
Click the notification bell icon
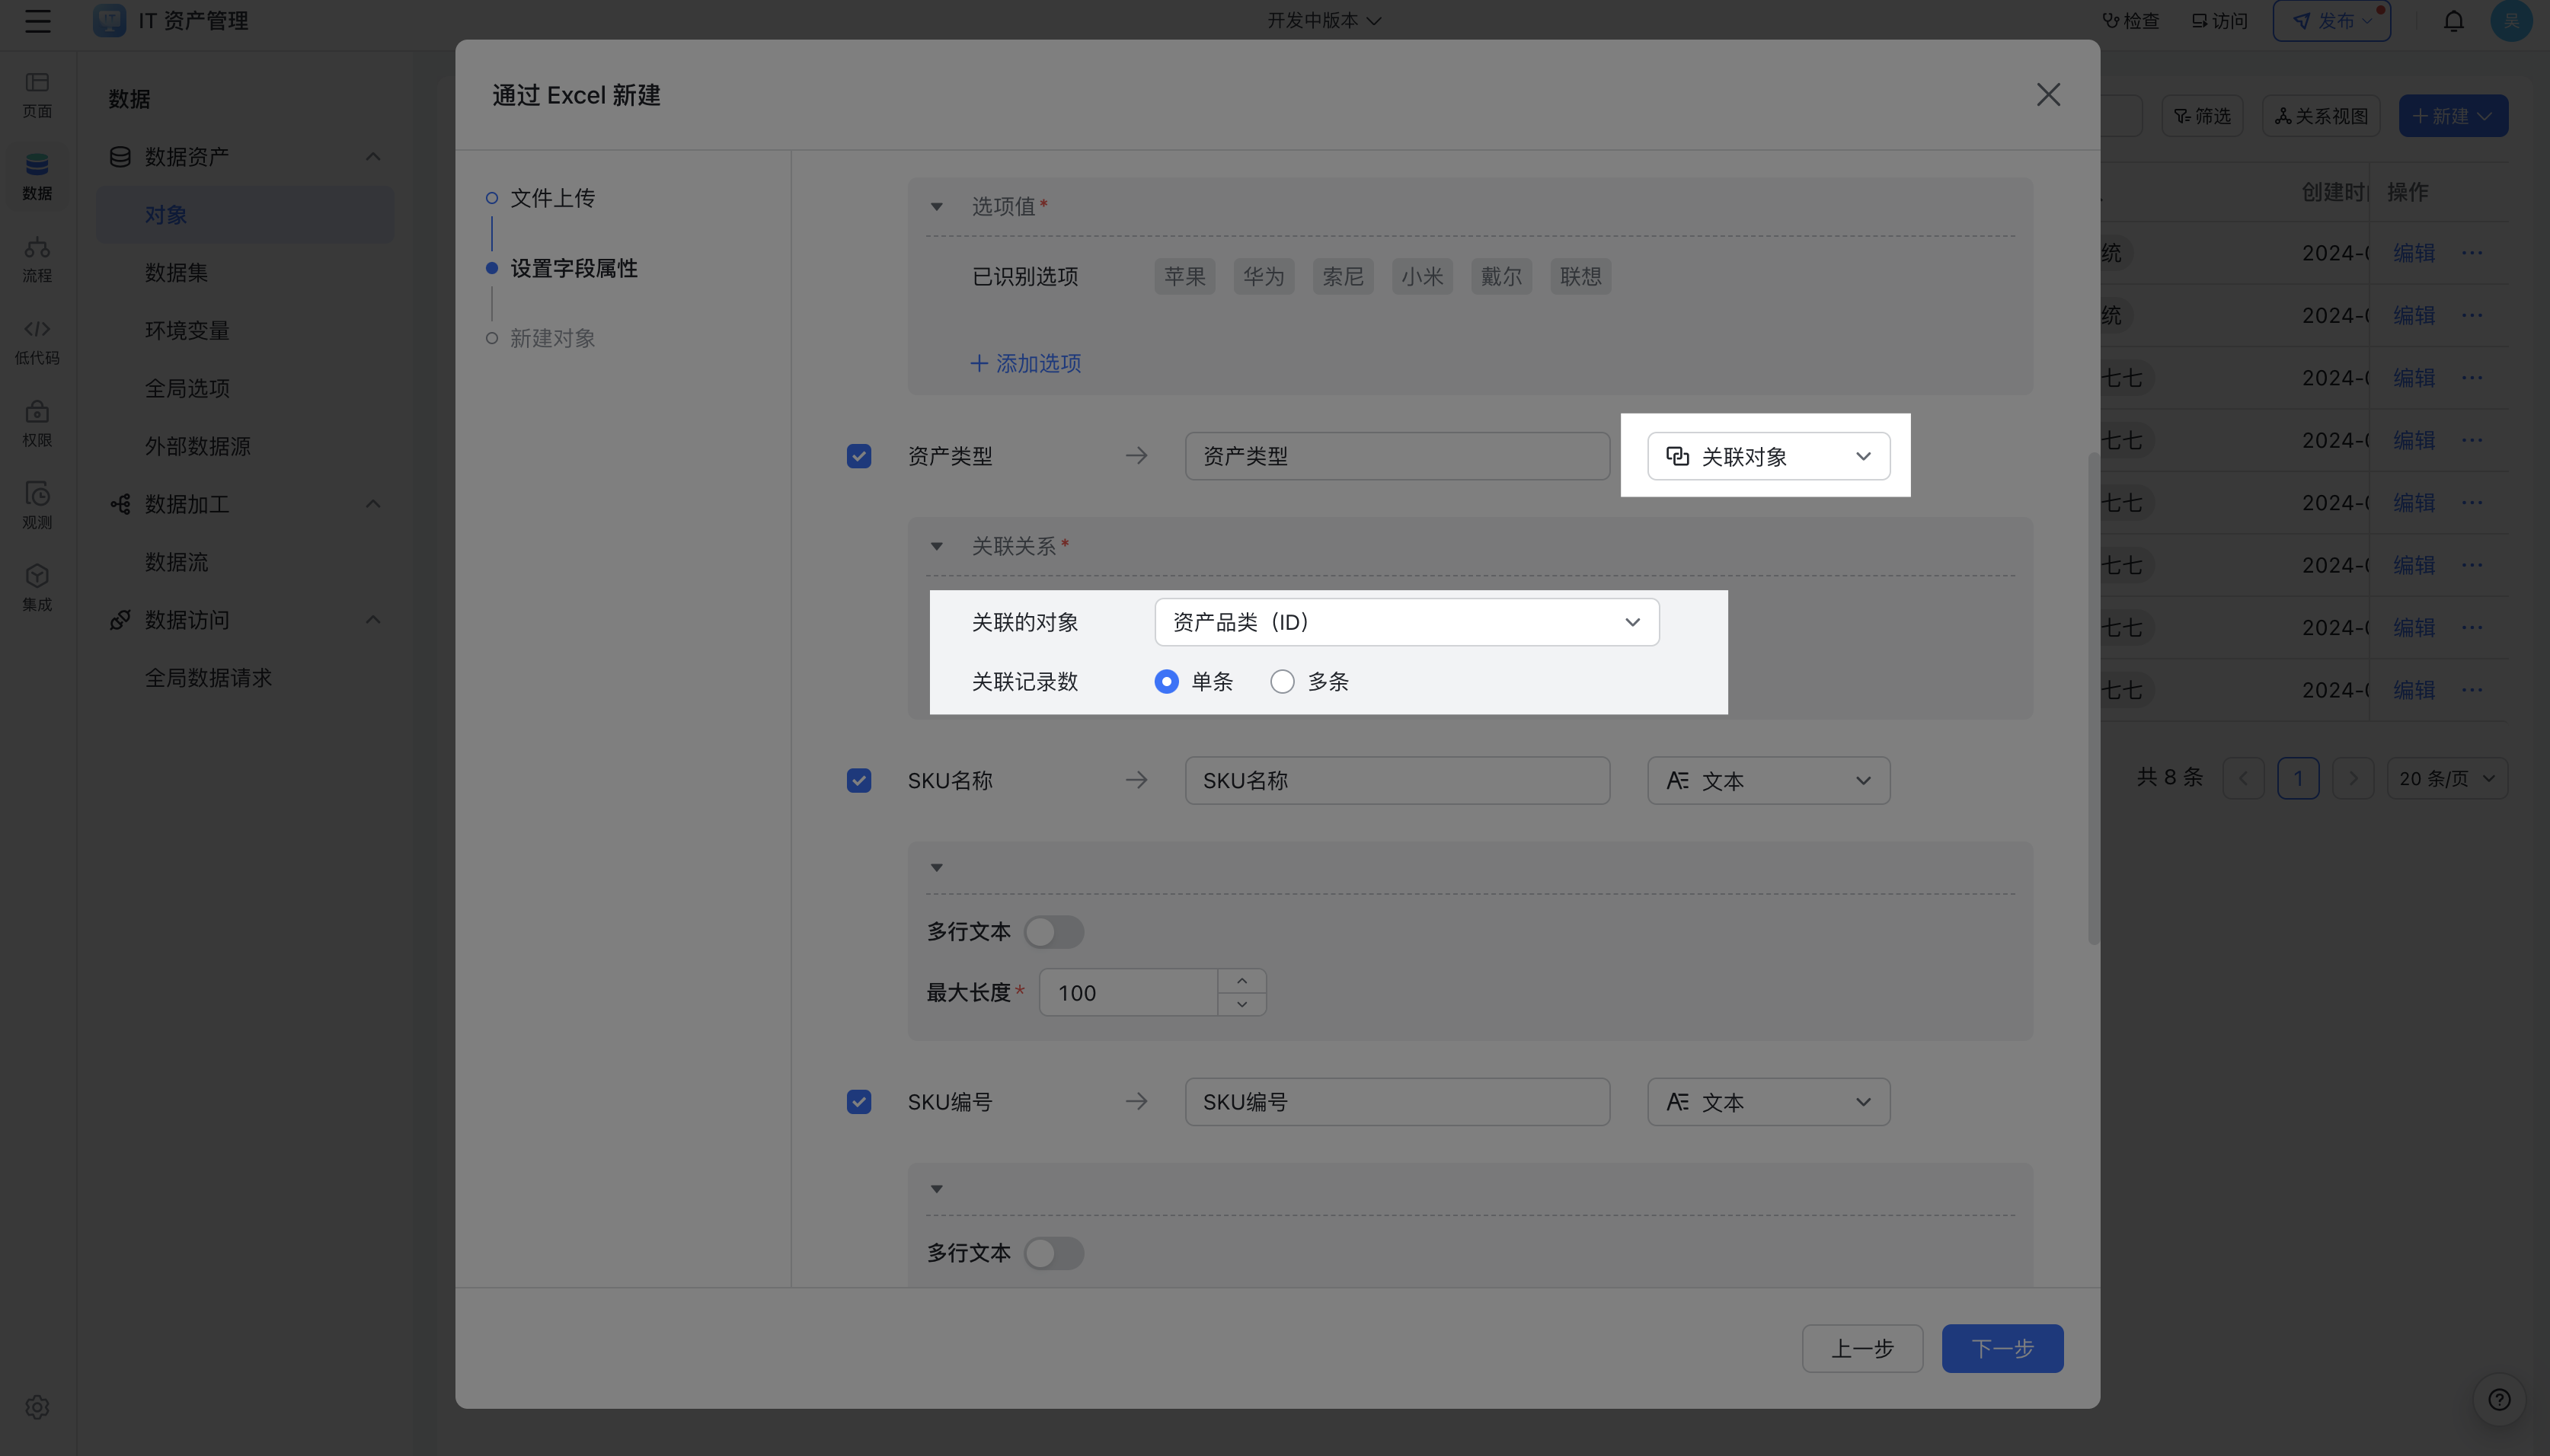click(x=2453, y=20)
